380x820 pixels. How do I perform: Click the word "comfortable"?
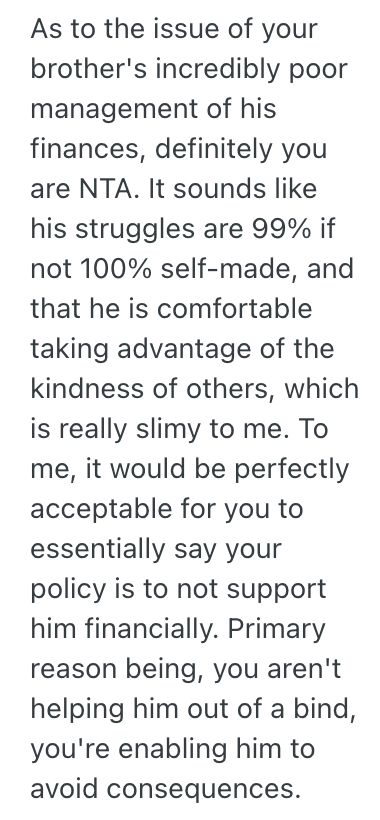coord(234,309)
